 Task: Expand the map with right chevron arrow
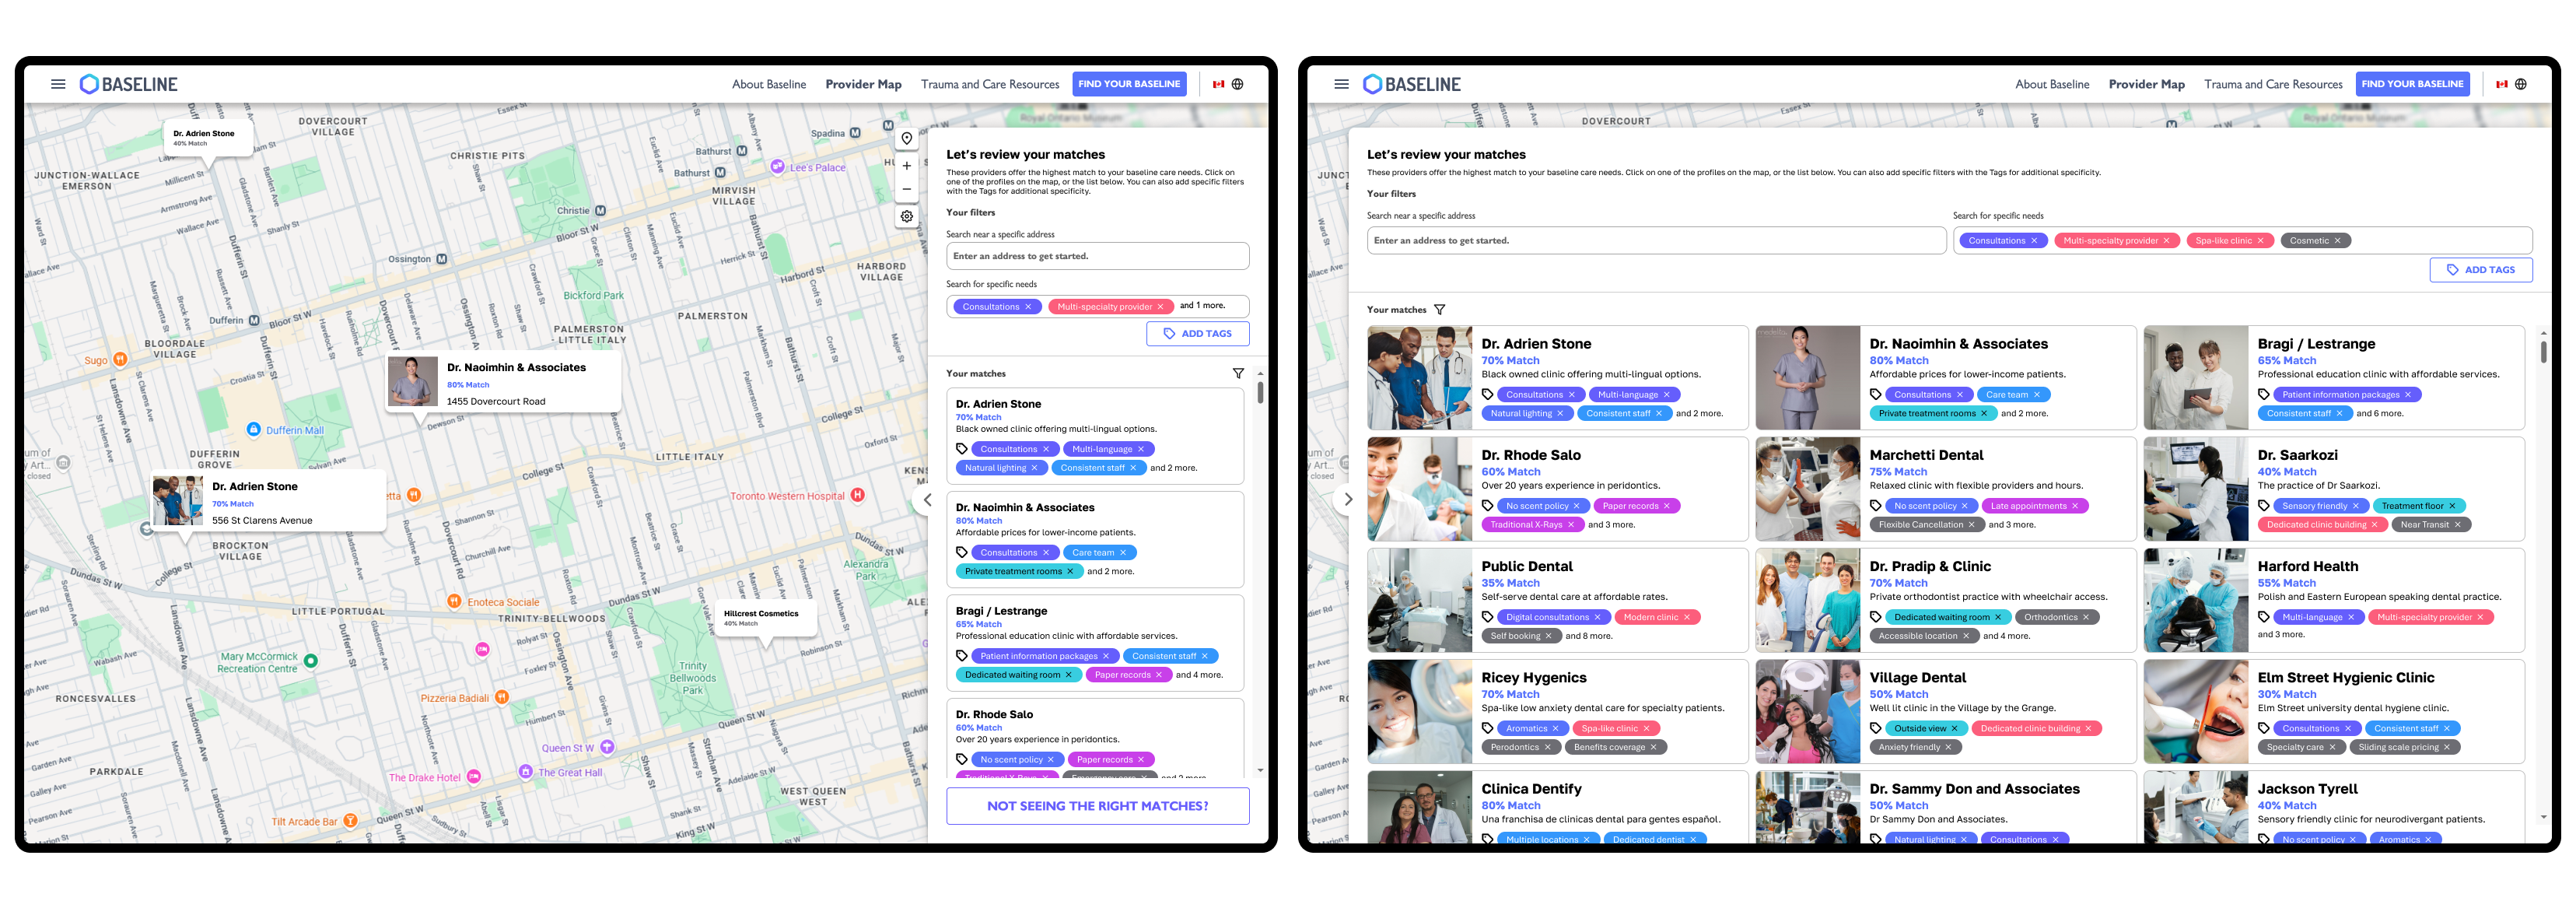(1347, 499)
